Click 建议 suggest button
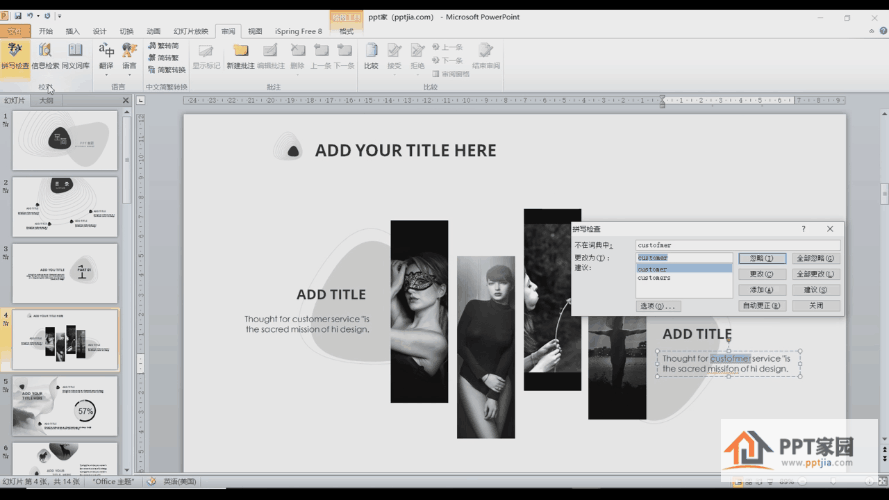889x500 pixels. point(815,290)
